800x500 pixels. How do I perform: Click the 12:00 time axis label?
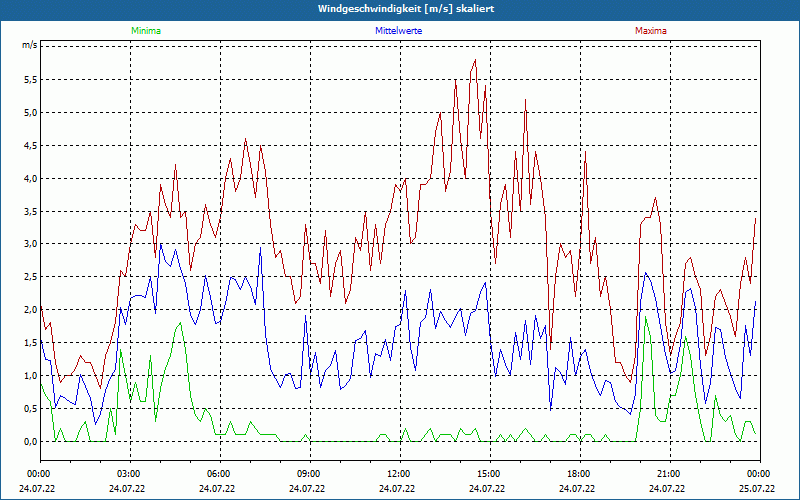click(397, 474)
